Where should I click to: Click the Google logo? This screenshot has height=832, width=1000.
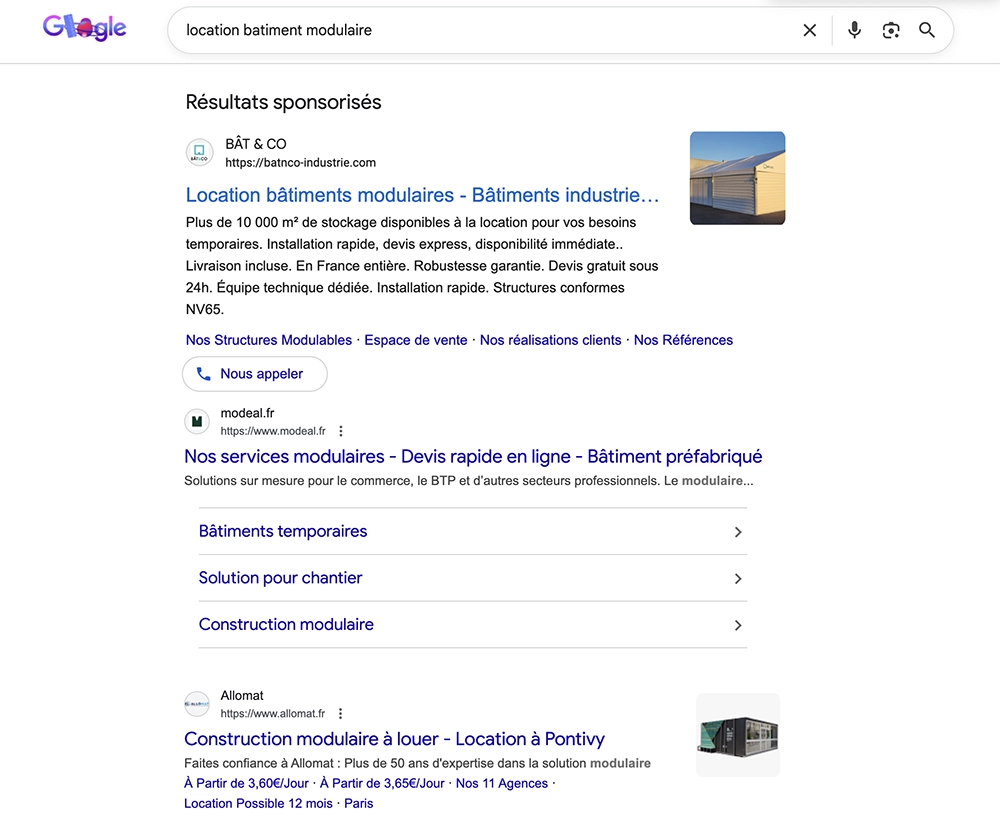pyautogui.click(x=84, y=28)
